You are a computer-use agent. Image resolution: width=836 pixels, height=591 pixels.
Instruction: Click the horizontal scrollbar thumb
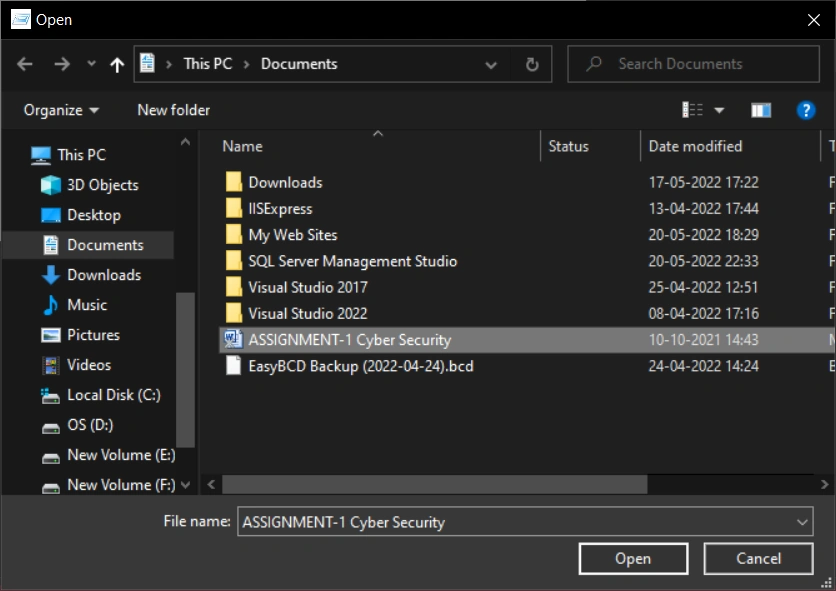(x=435, y=484)
